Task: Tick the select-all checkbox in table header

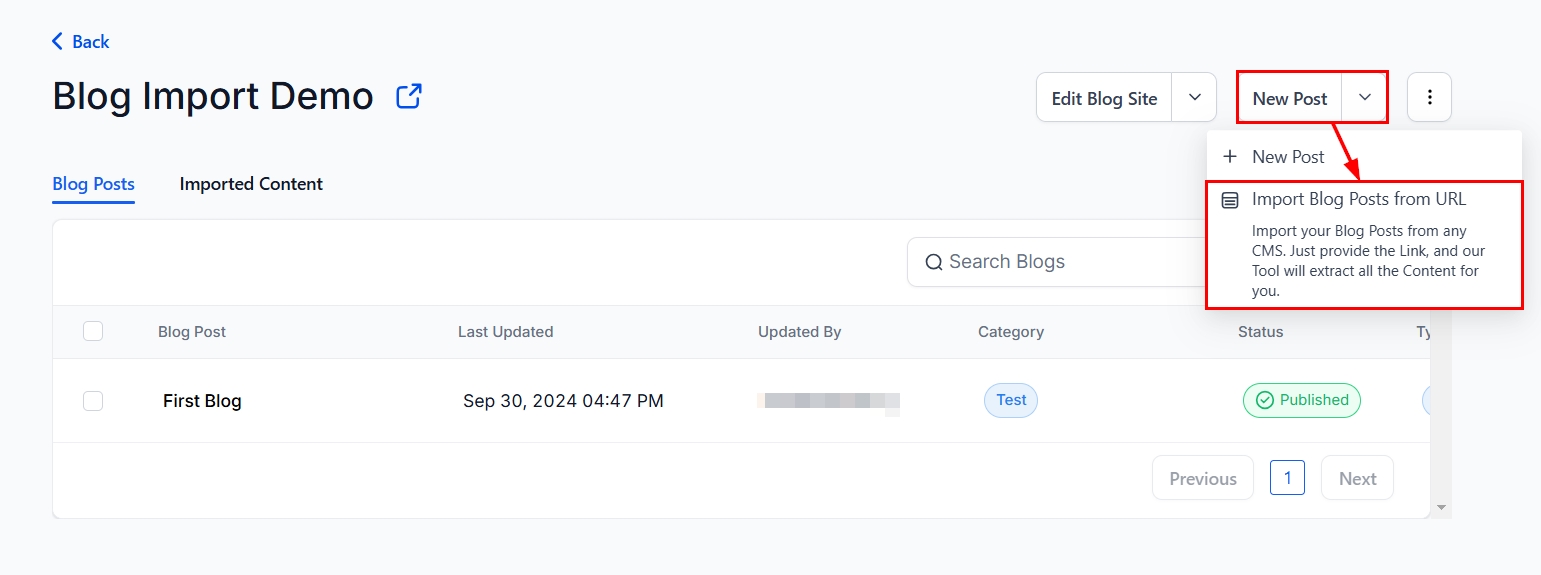Action: tap(93, 331)
